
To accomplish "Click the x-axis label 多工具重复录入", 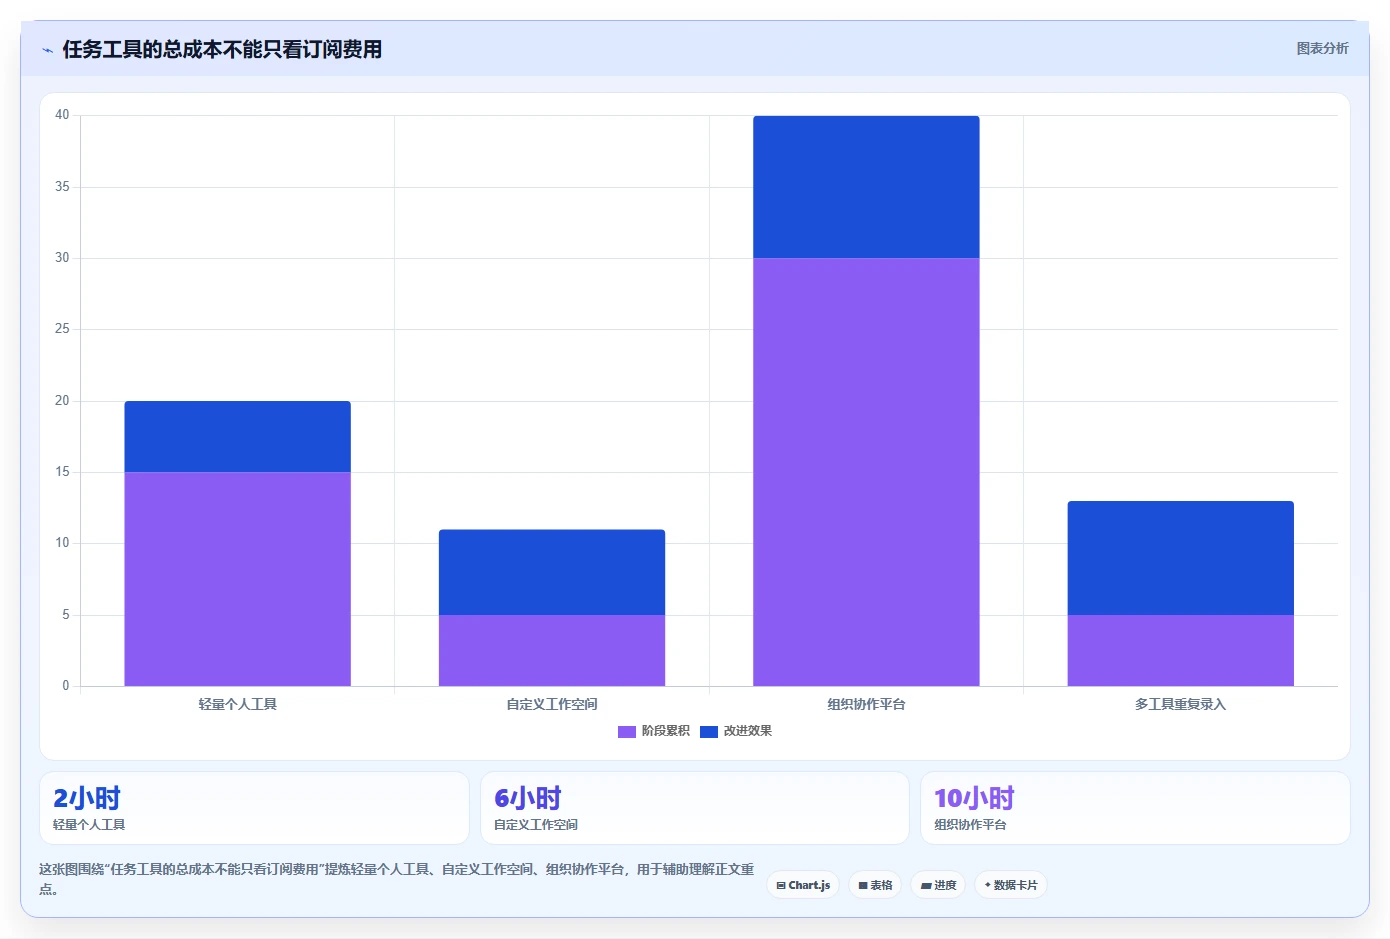I will 1181,704.
